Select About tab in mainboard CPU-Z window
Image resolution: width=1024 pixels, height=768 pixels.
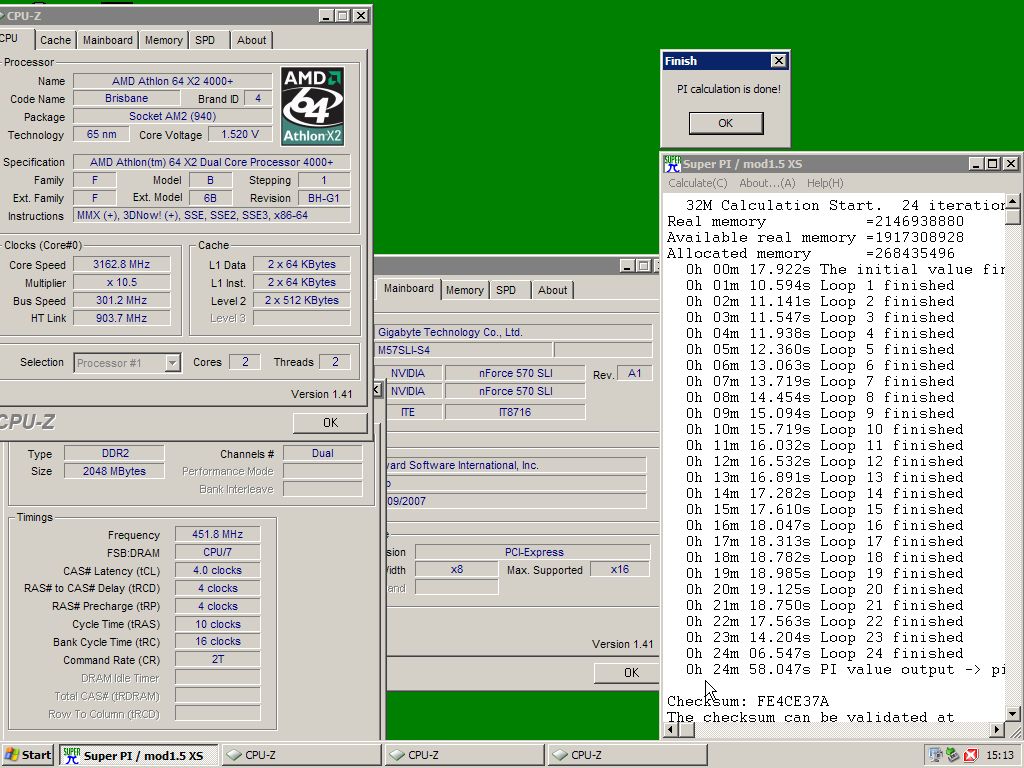(x=552, y=290)
